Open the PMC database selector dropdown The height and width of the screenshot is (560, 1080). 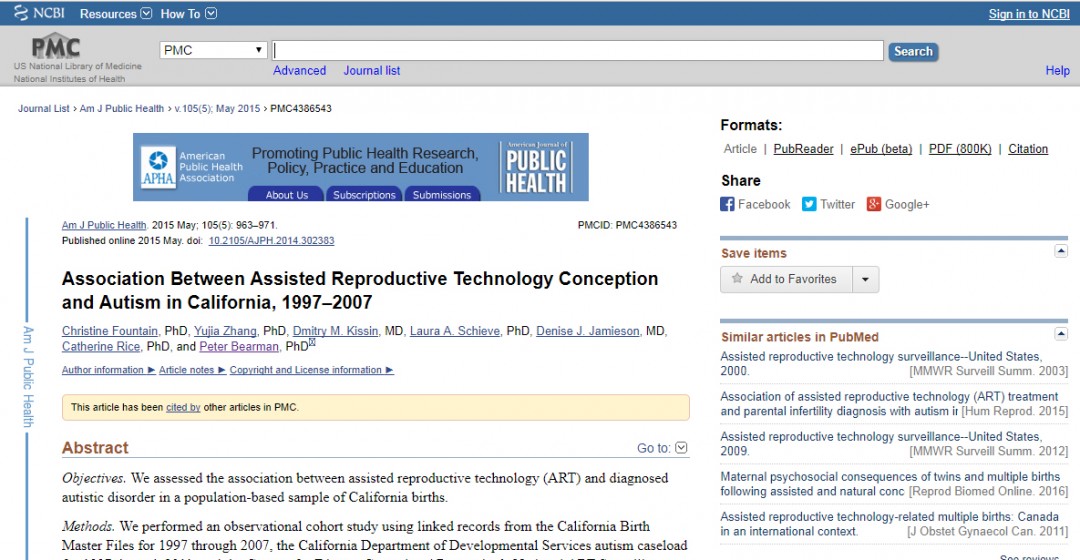[214, 50]
